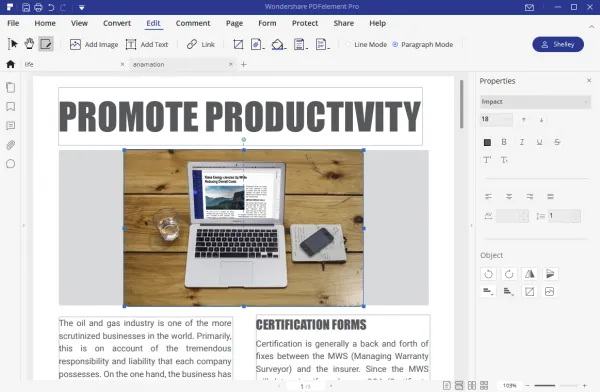Select the Crop tool icon

[x=238, y=44]
